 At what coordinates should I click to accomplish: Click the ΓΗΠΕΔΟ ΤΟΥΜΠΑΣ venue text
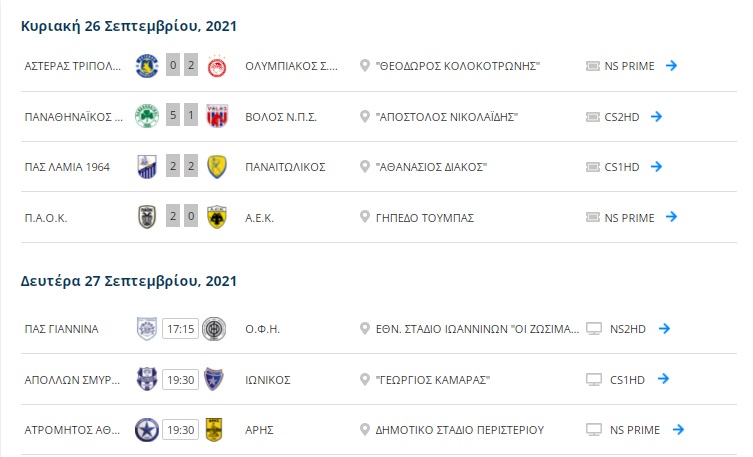[425, 218]
